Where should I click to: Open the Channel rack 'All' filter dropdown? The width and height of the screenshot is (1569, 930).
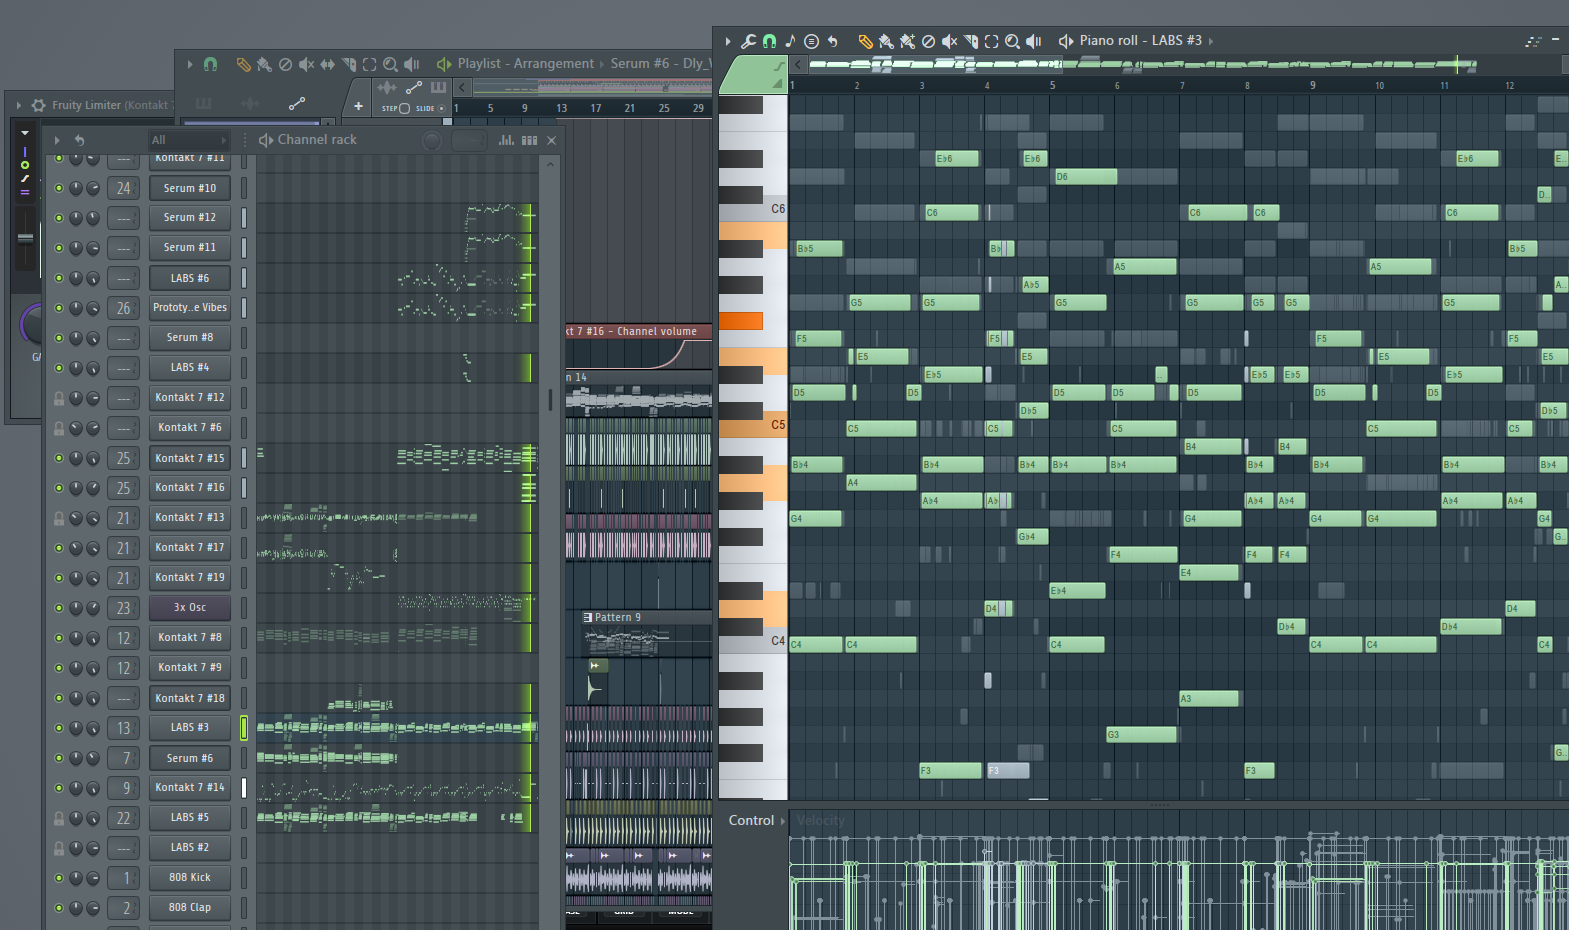[189, 140]
